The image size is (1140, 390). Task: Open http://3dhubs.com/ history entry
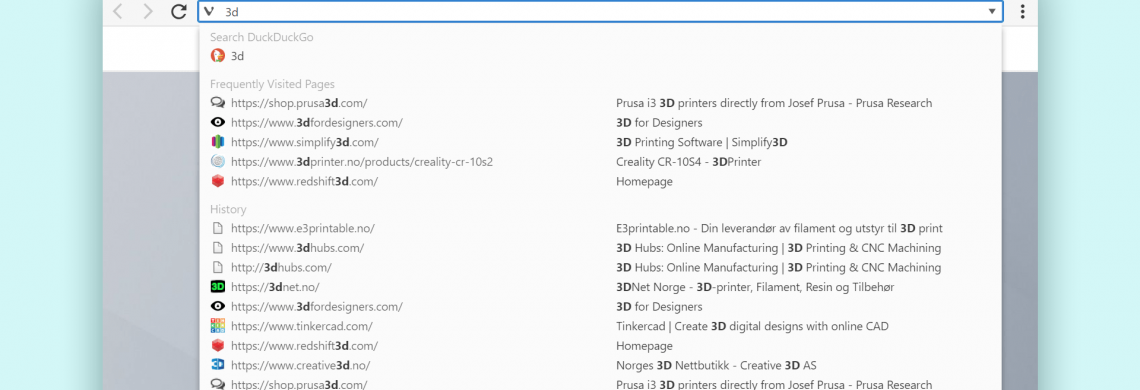[281, 267]
